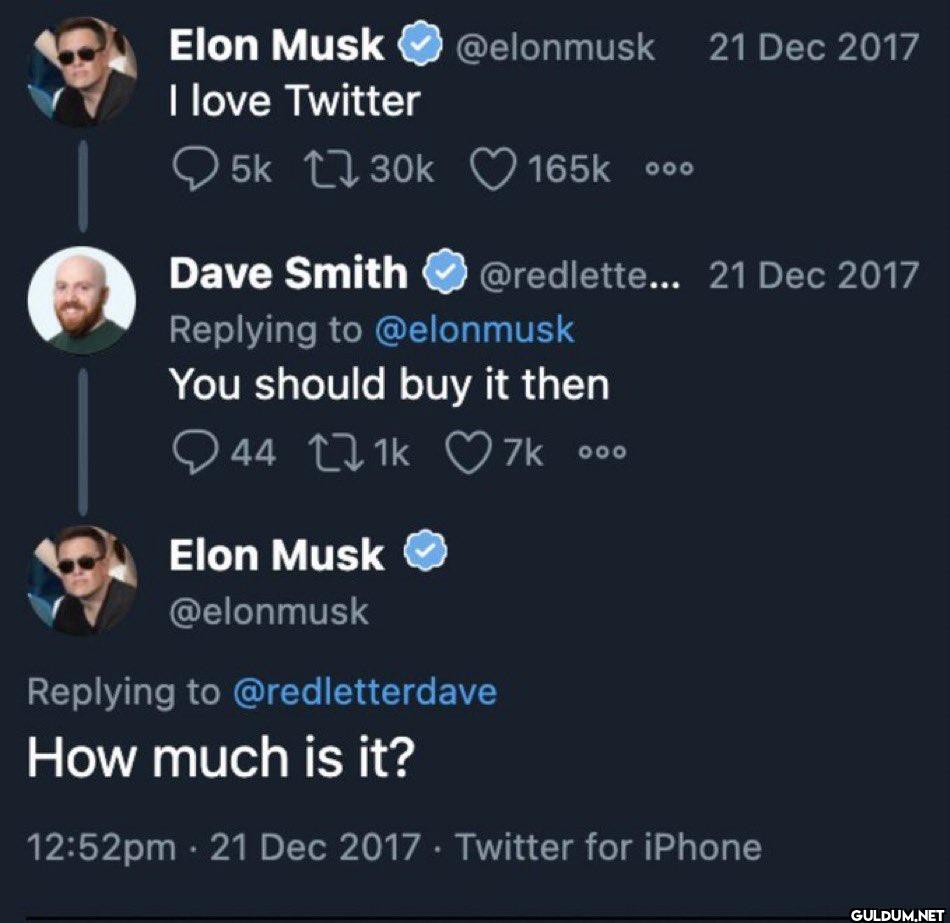Open the Twitter for iPhone source link
The image size is (950, 923).
coord(608,847)
